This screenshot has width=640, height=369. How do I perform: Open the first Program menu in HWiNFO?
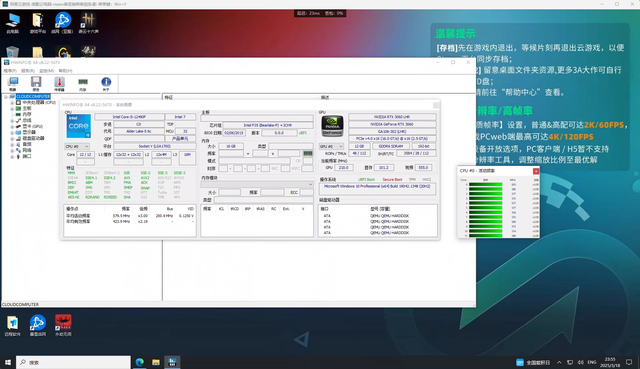tap(10, 71)
